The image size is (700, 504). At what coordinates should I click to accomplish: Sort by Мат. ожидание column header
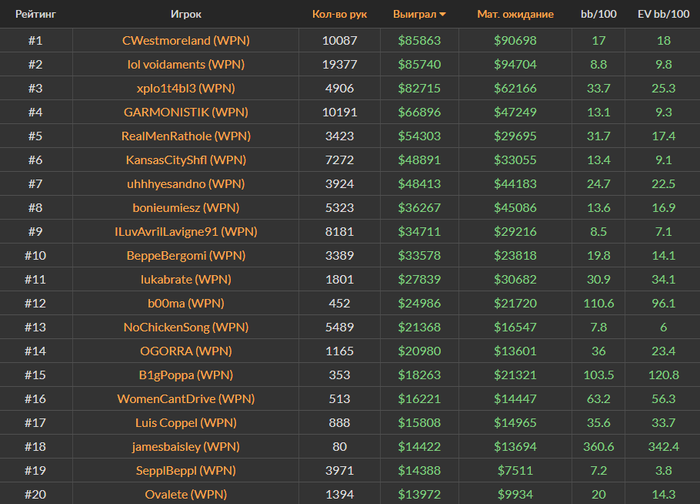515,15
